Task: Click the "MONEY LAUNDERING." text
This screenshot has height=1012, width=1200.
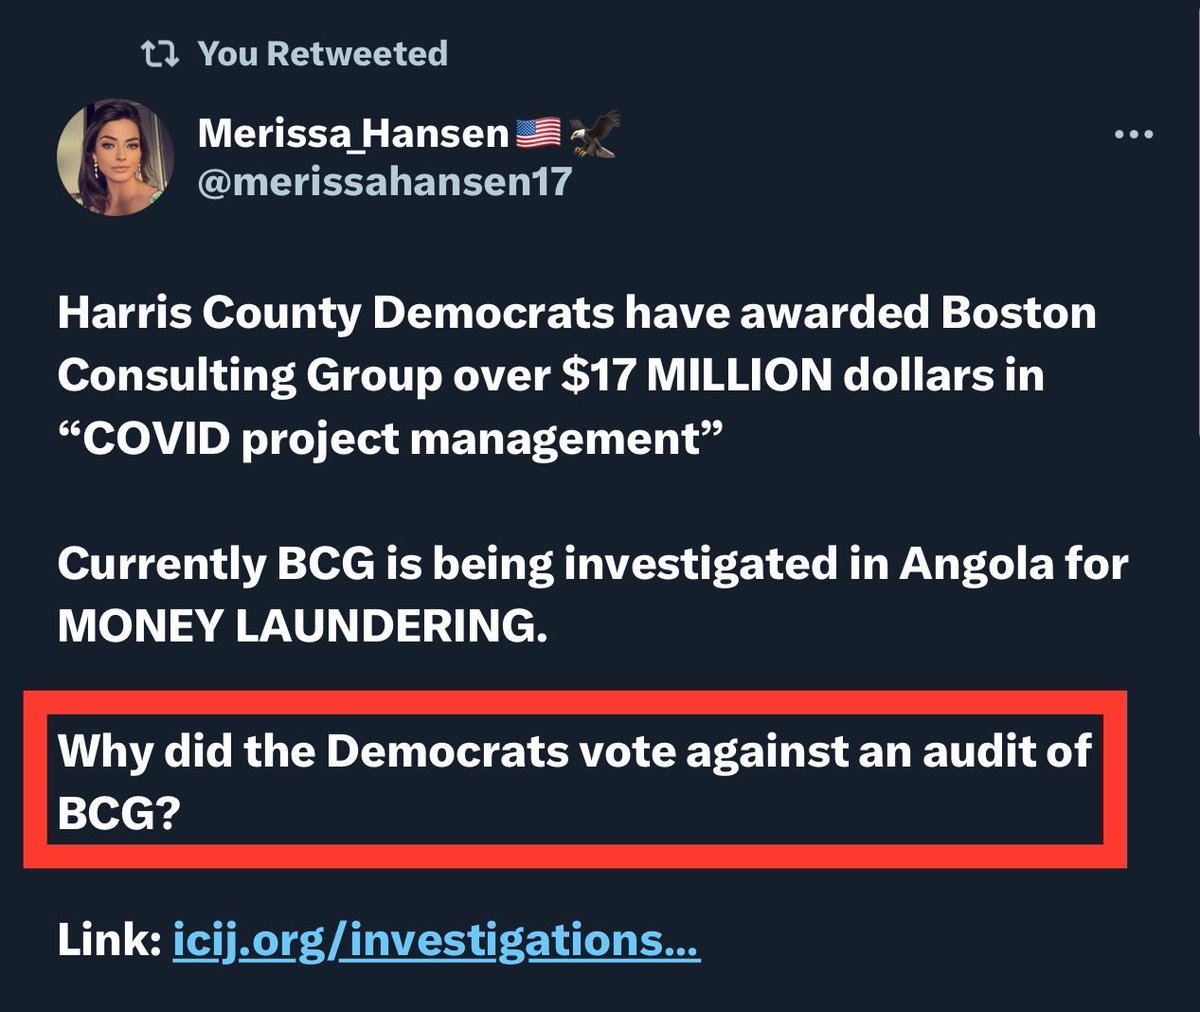Action: click(303, 627)
